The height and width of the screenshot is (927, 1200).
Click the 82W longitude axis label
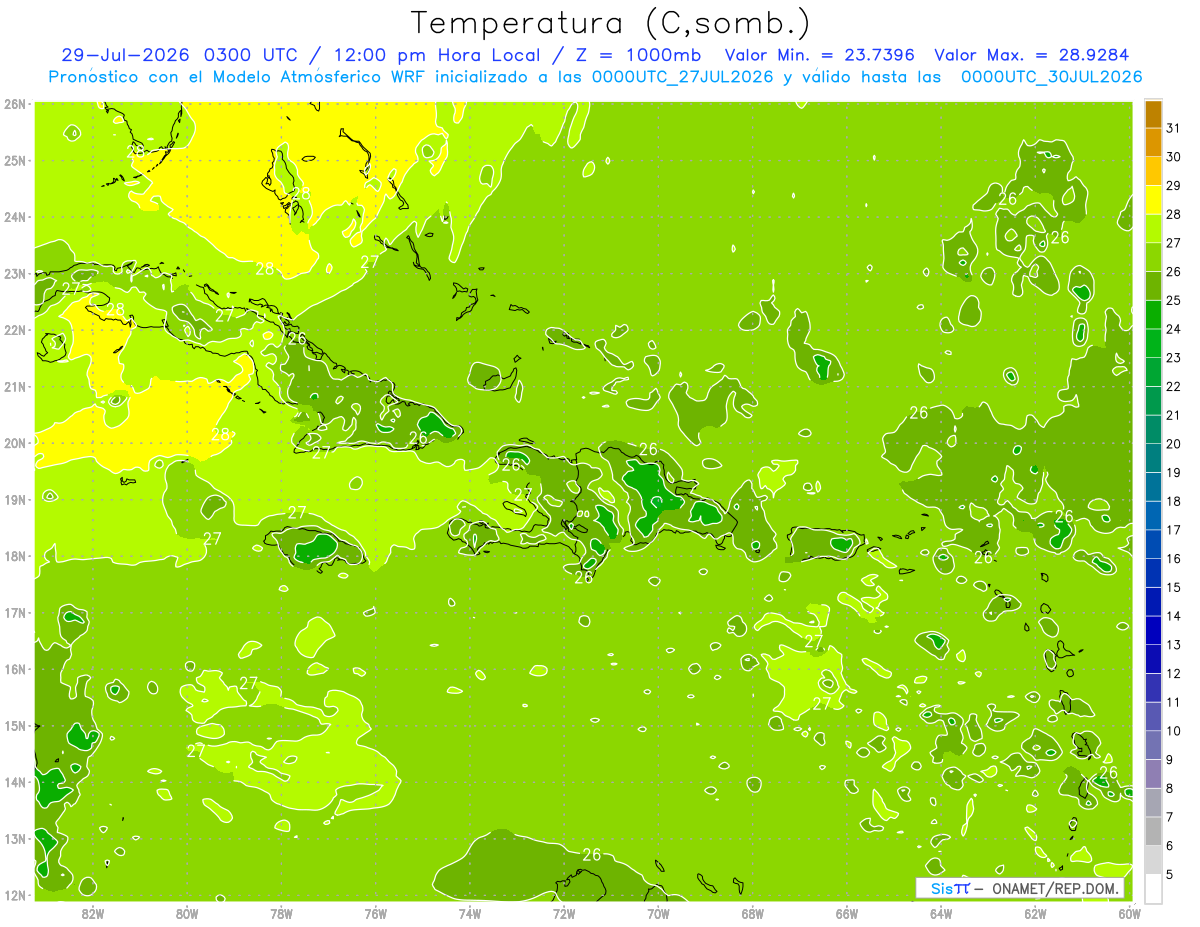pyautogui.click(x=93, y=913)
